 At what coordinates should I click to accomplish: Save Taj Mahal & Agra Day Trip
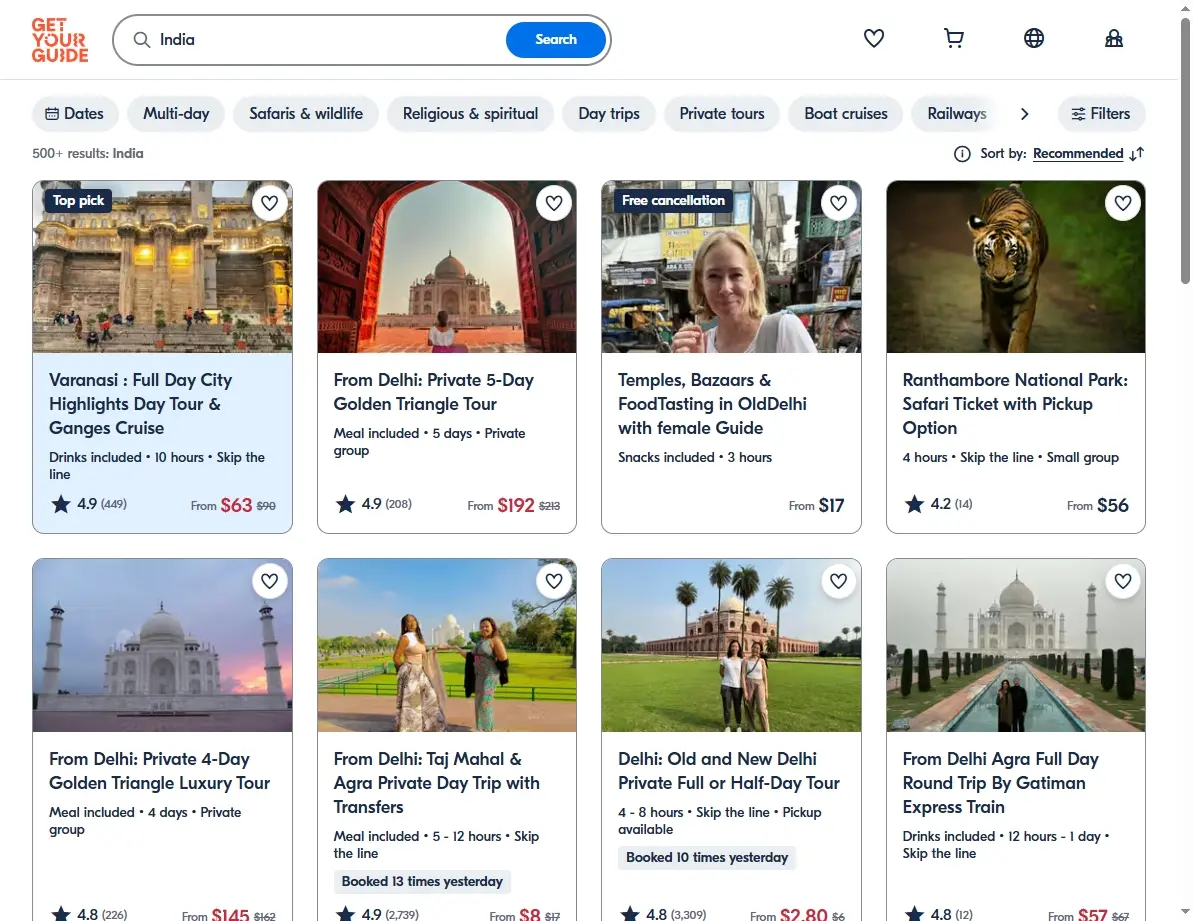pyautogui.click(x=554, y=581)
